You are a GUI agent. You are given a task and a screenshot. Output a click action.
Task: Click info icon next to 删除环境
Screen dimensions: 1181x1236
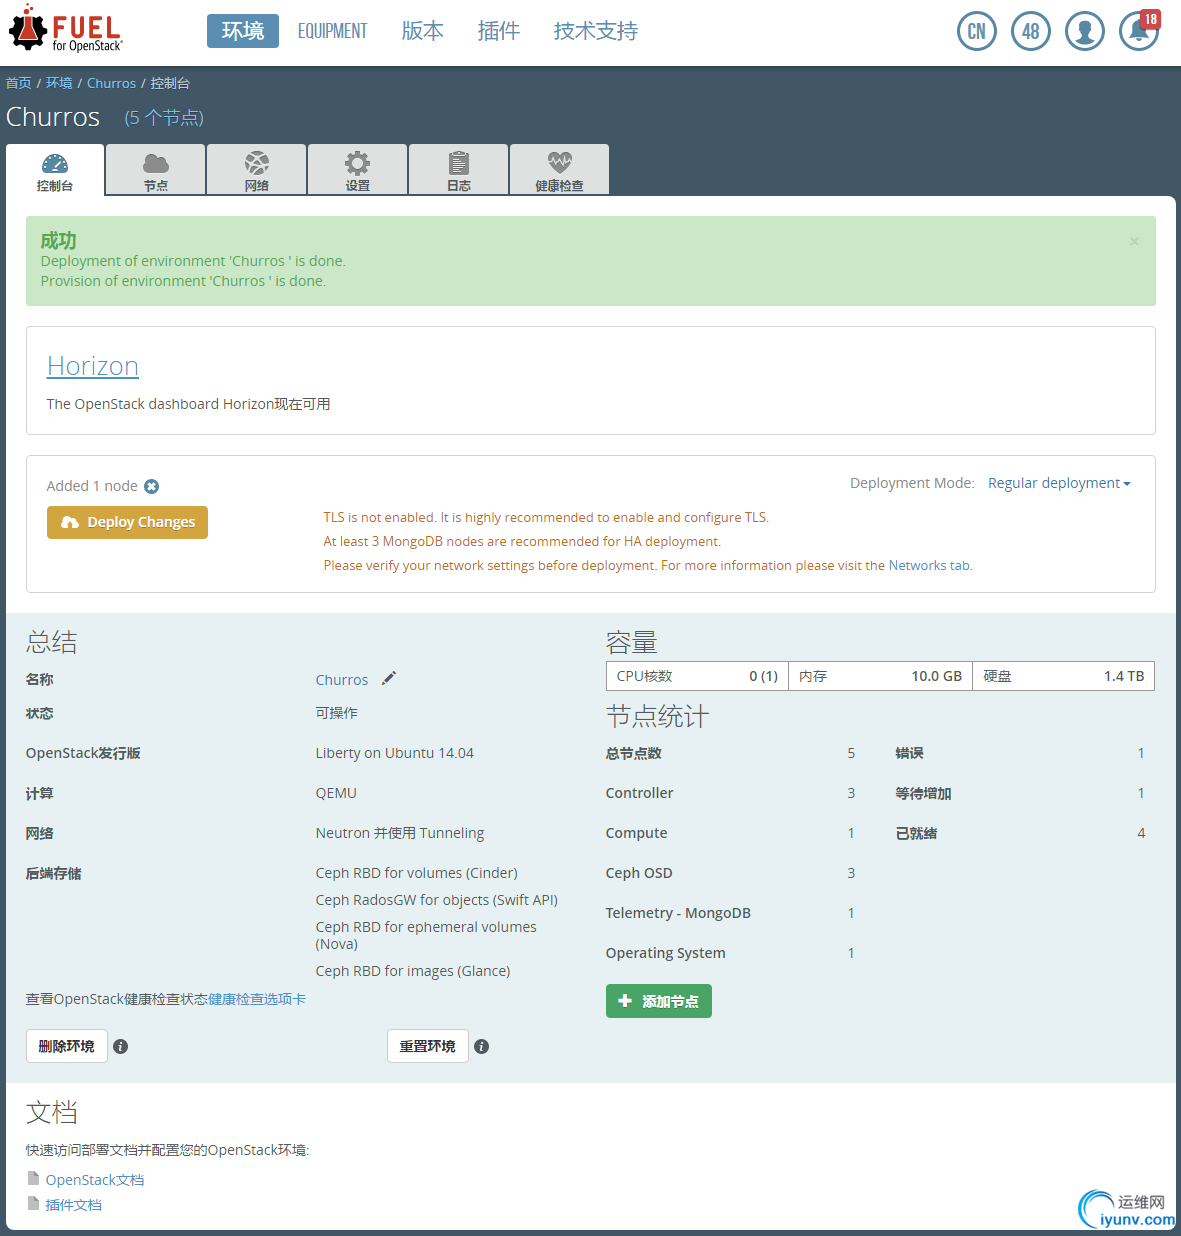click(120, 1046)
